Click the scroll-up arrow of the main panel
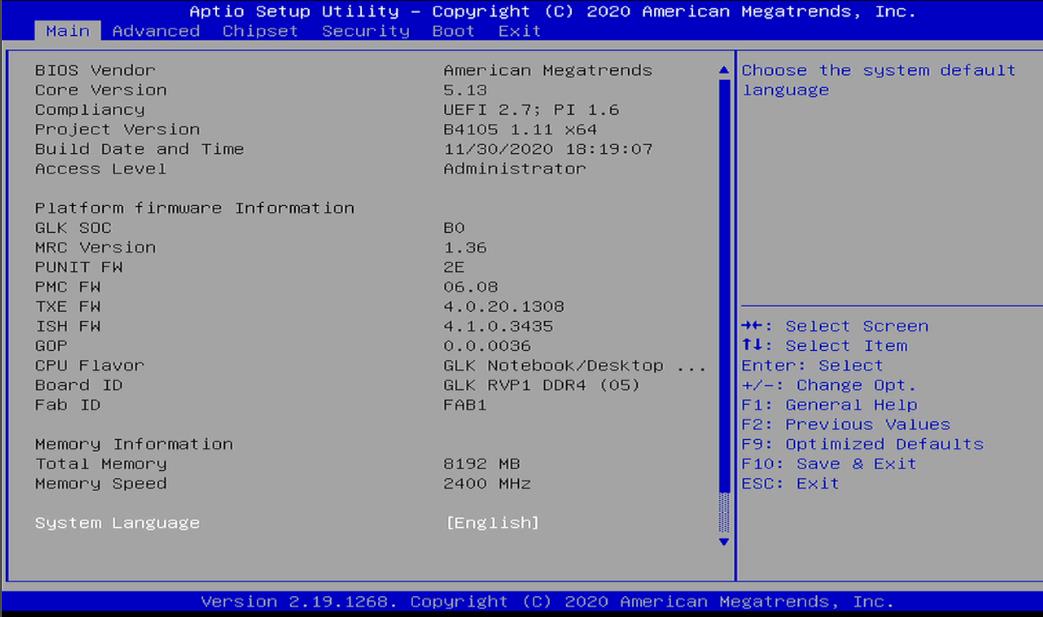1043x617 pixels. (x=724, y=70)
